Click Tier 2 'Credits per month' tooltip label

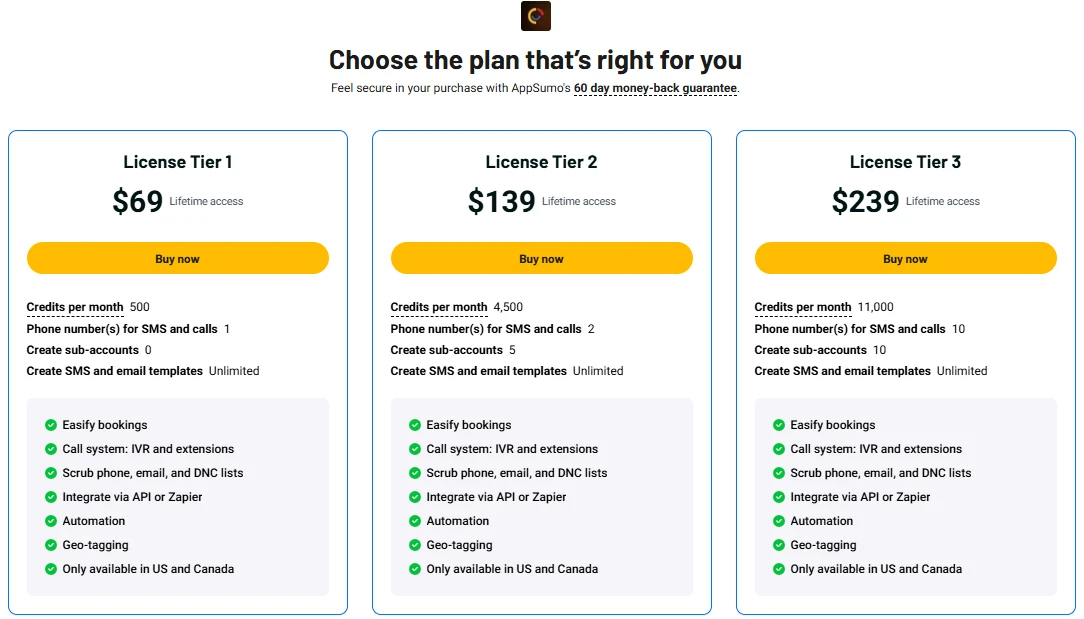(439, 307)
